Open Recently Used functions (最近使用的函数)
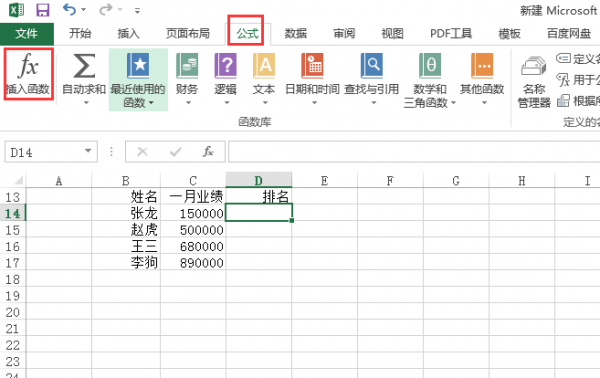The width and height of the screenshot is (600, 378). coord(138,80)
